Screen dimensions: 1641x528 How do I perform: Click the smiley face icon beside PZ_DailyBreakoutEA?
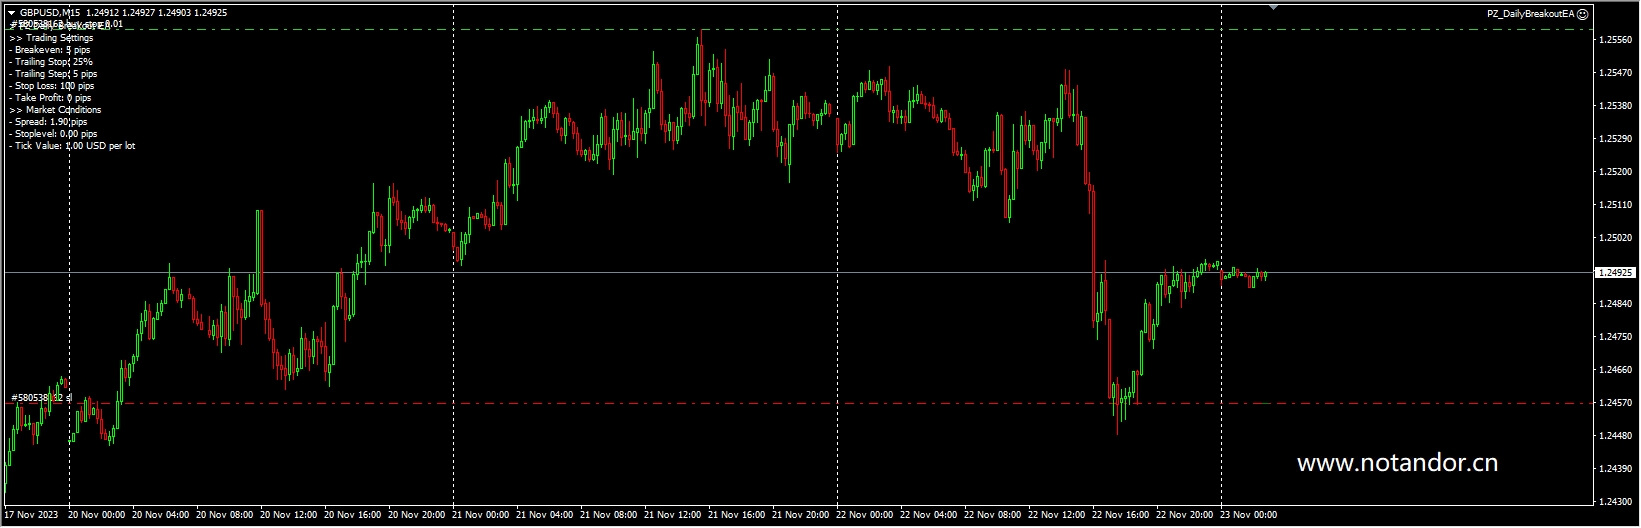[x=1582, y=14]
